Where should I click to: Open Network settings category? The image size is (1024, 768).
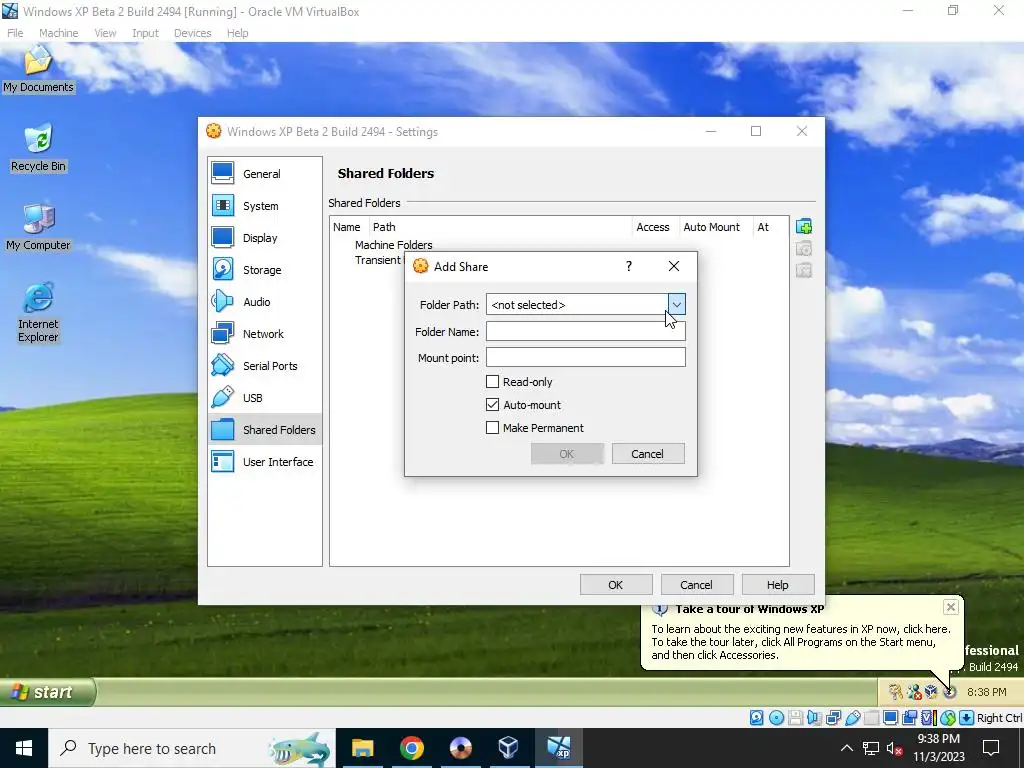click(x=264, y=334)
